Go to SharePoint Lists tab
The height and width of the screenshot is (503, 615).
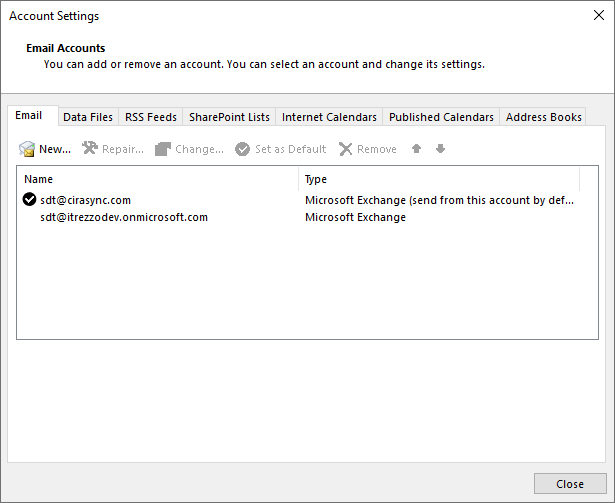click(229, 117)
